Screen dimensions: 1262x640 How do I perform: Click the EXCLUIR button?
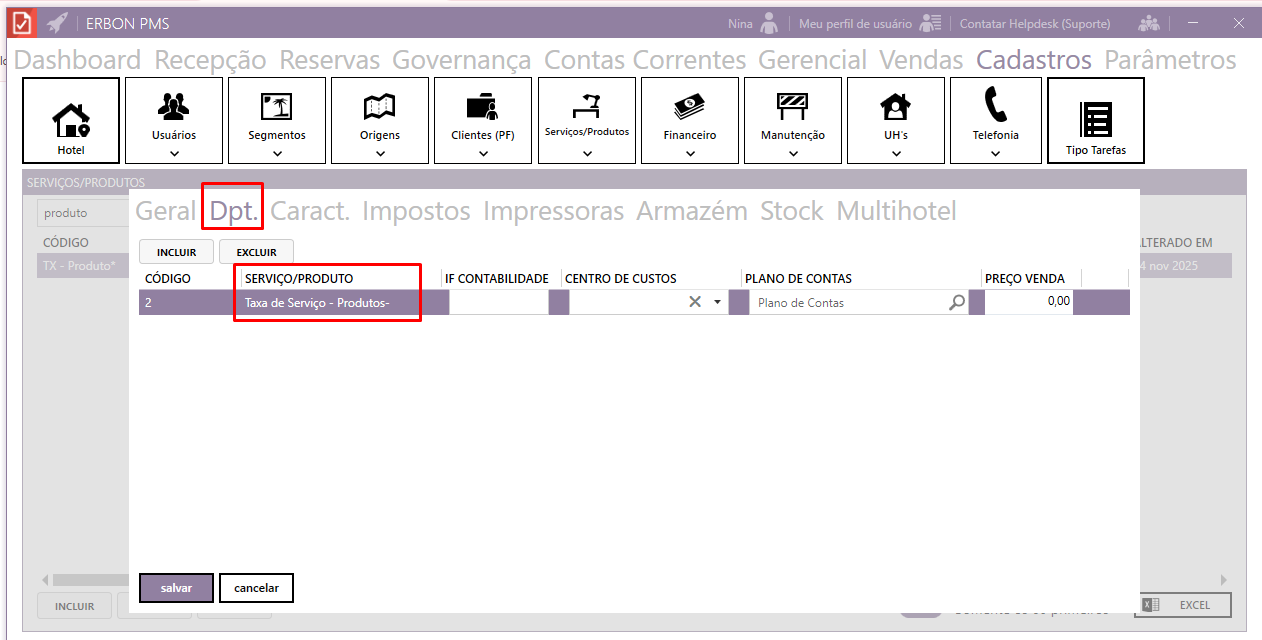point(256,252)
